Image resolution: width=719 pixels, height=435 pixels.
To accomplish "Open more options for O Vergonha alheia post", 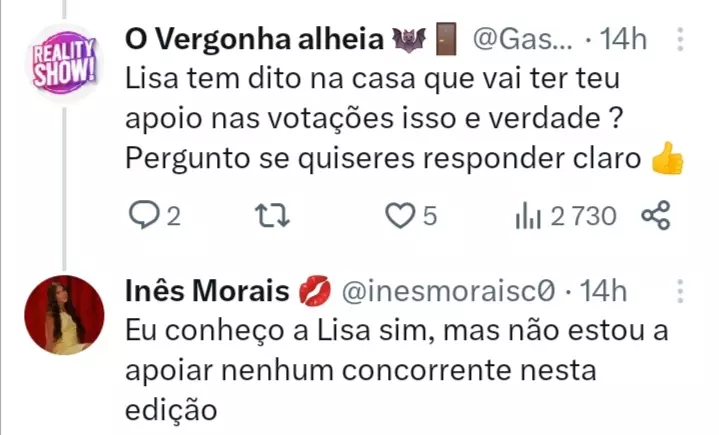I will tap(681, 40).
